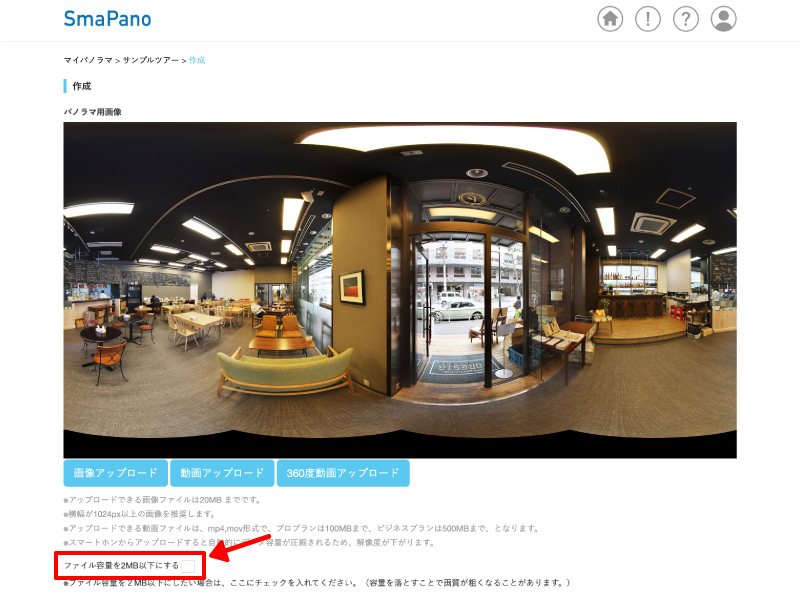Screen dimensions: 800x600
Task: Select the blue 作成 breadcrumb item
Action: [197, 61]
